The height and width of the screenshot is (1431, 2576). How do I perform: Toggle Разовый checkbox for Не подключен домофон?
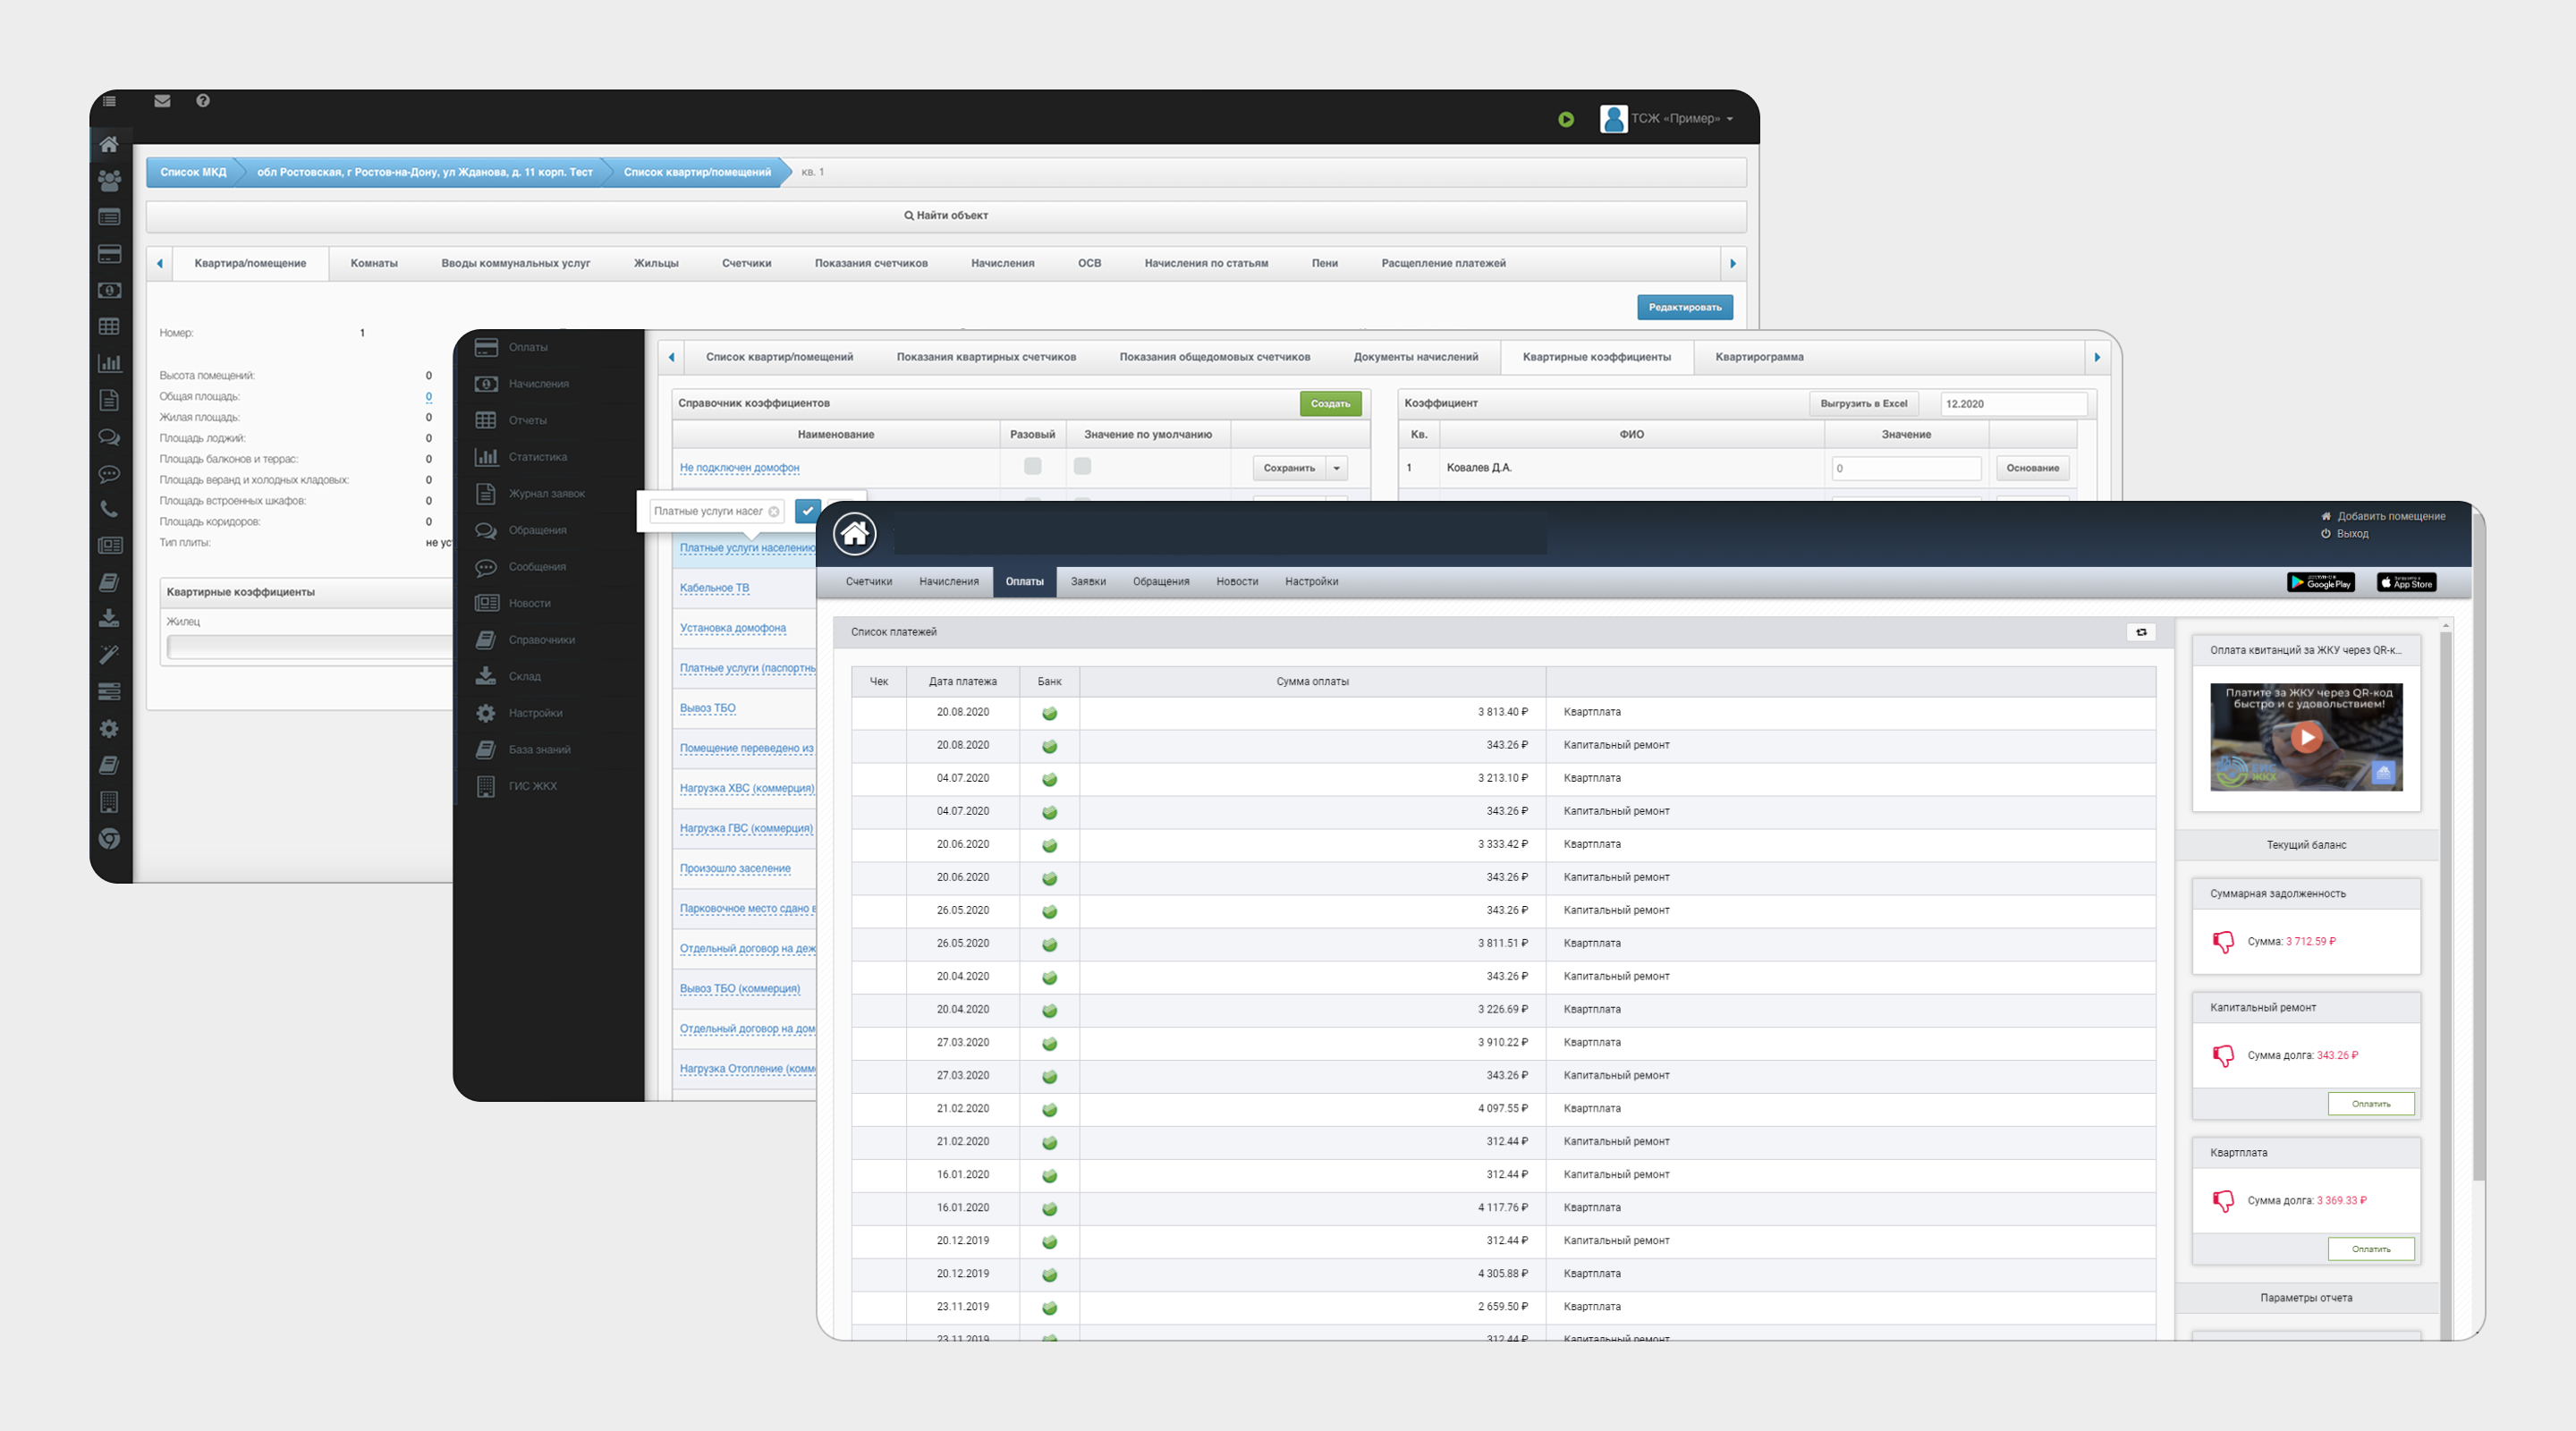click(x=1032, y=467)
